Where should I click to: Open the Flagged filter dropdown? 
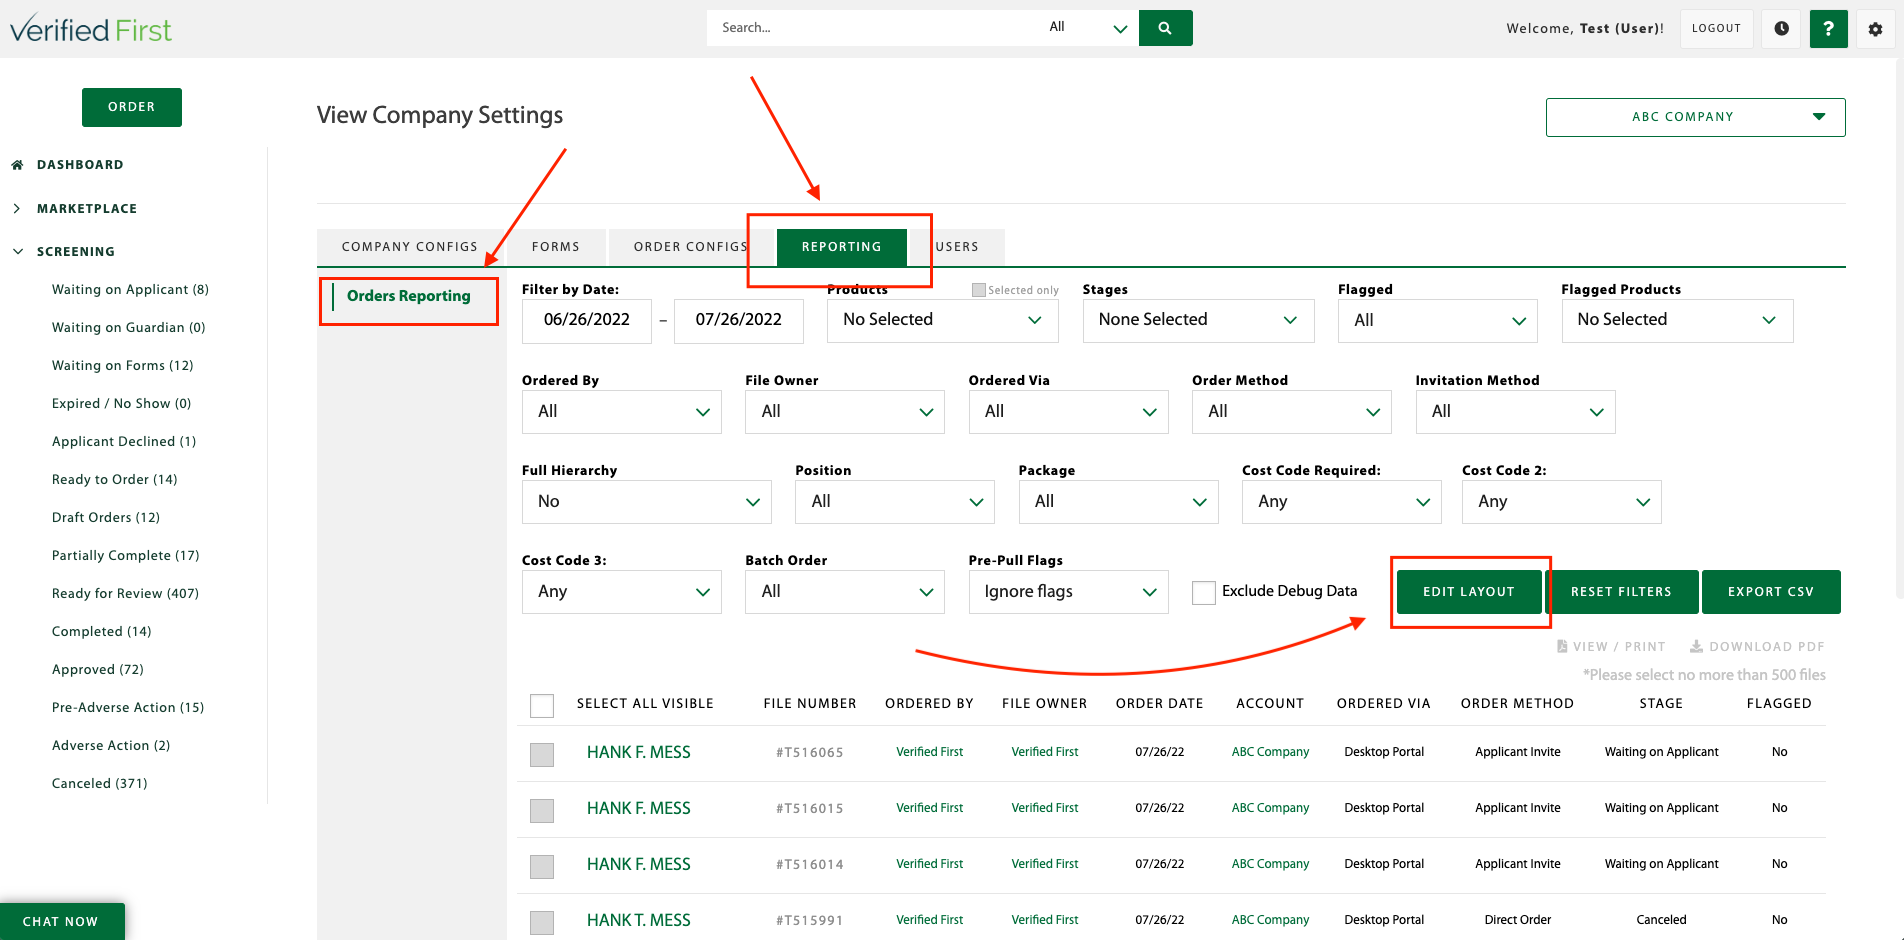coord(1437,320)
